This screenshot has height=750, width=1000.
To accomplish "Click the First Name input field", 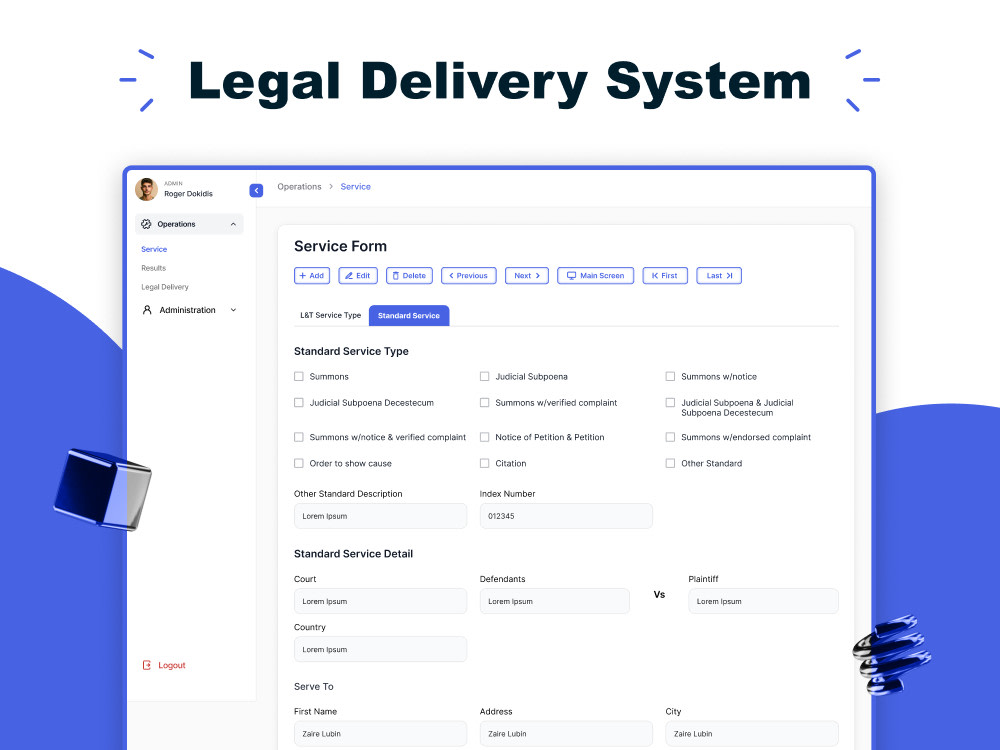I will 380,733.
